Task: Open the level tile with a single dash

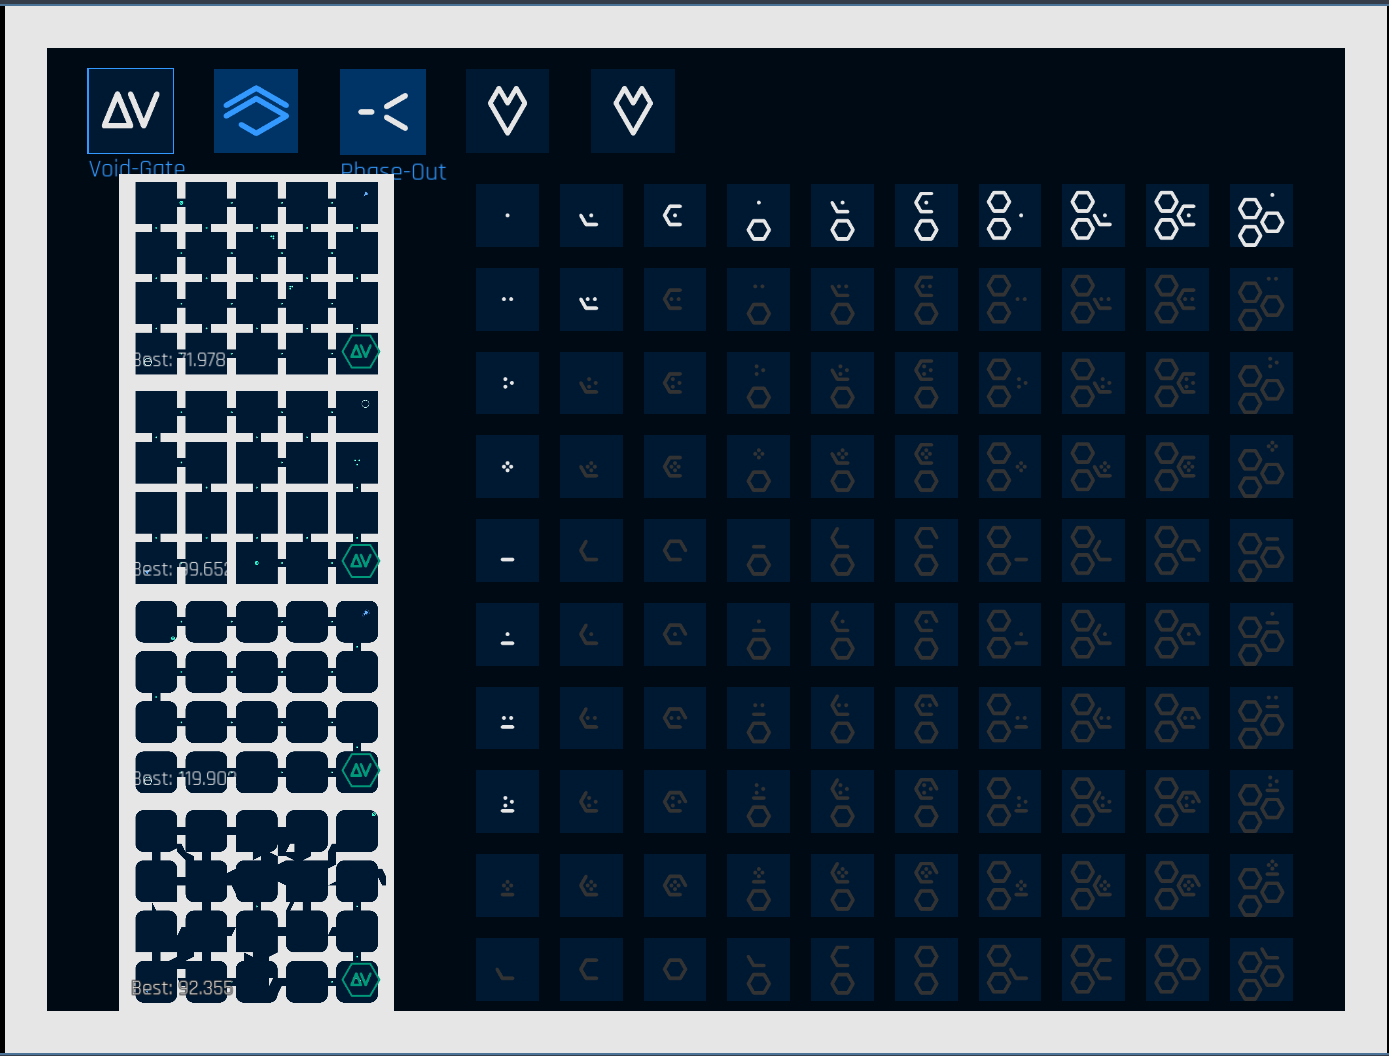Action: [508, 551]
